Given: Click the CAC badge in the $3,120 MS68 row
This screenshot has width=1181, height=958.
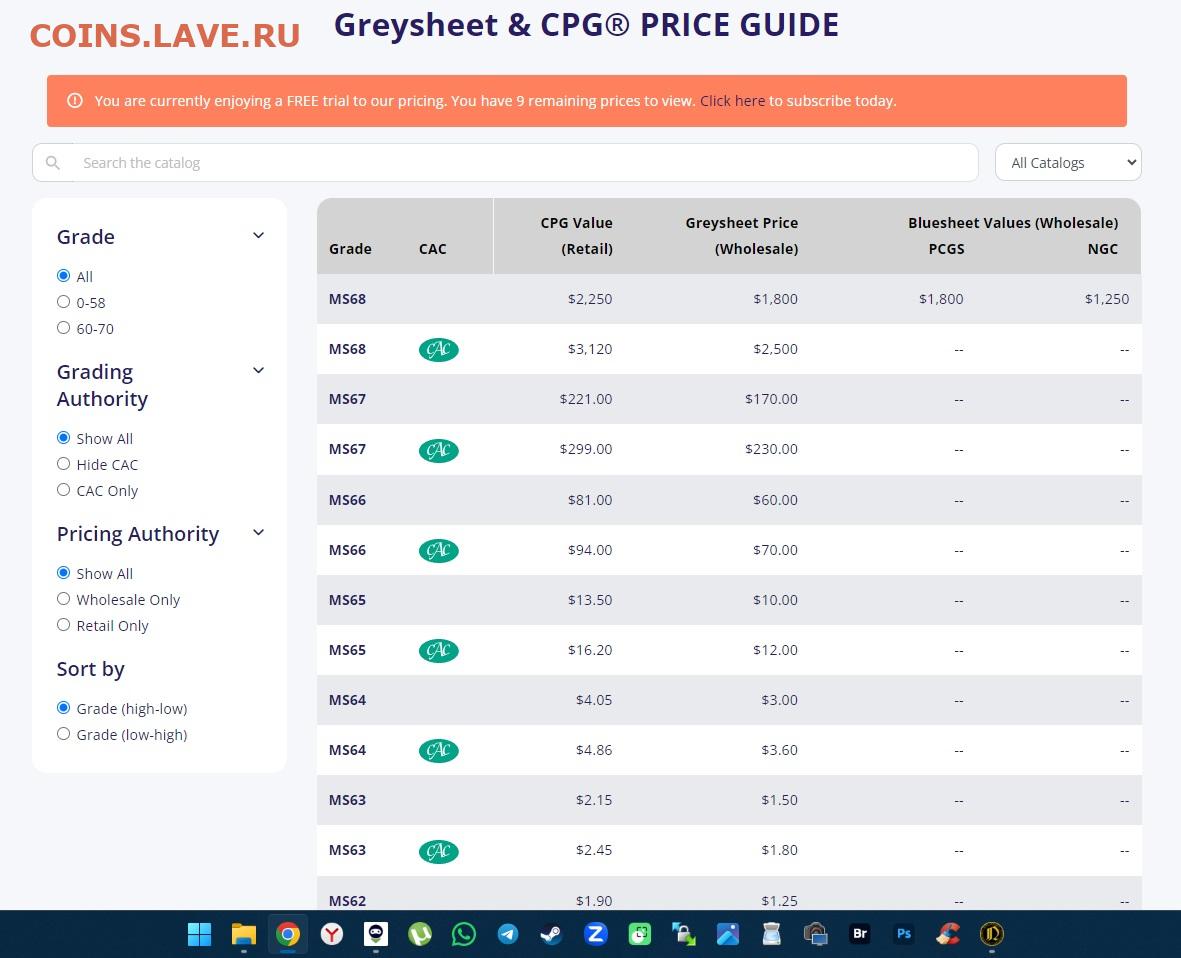Looking at the screenshot, I should (x=438, y=349).
